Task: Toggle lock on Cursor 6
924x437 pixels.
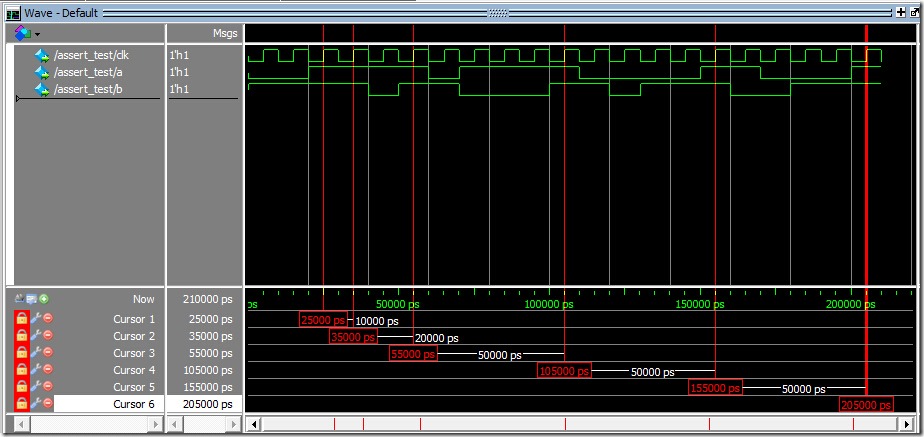Action: (21, 403)
